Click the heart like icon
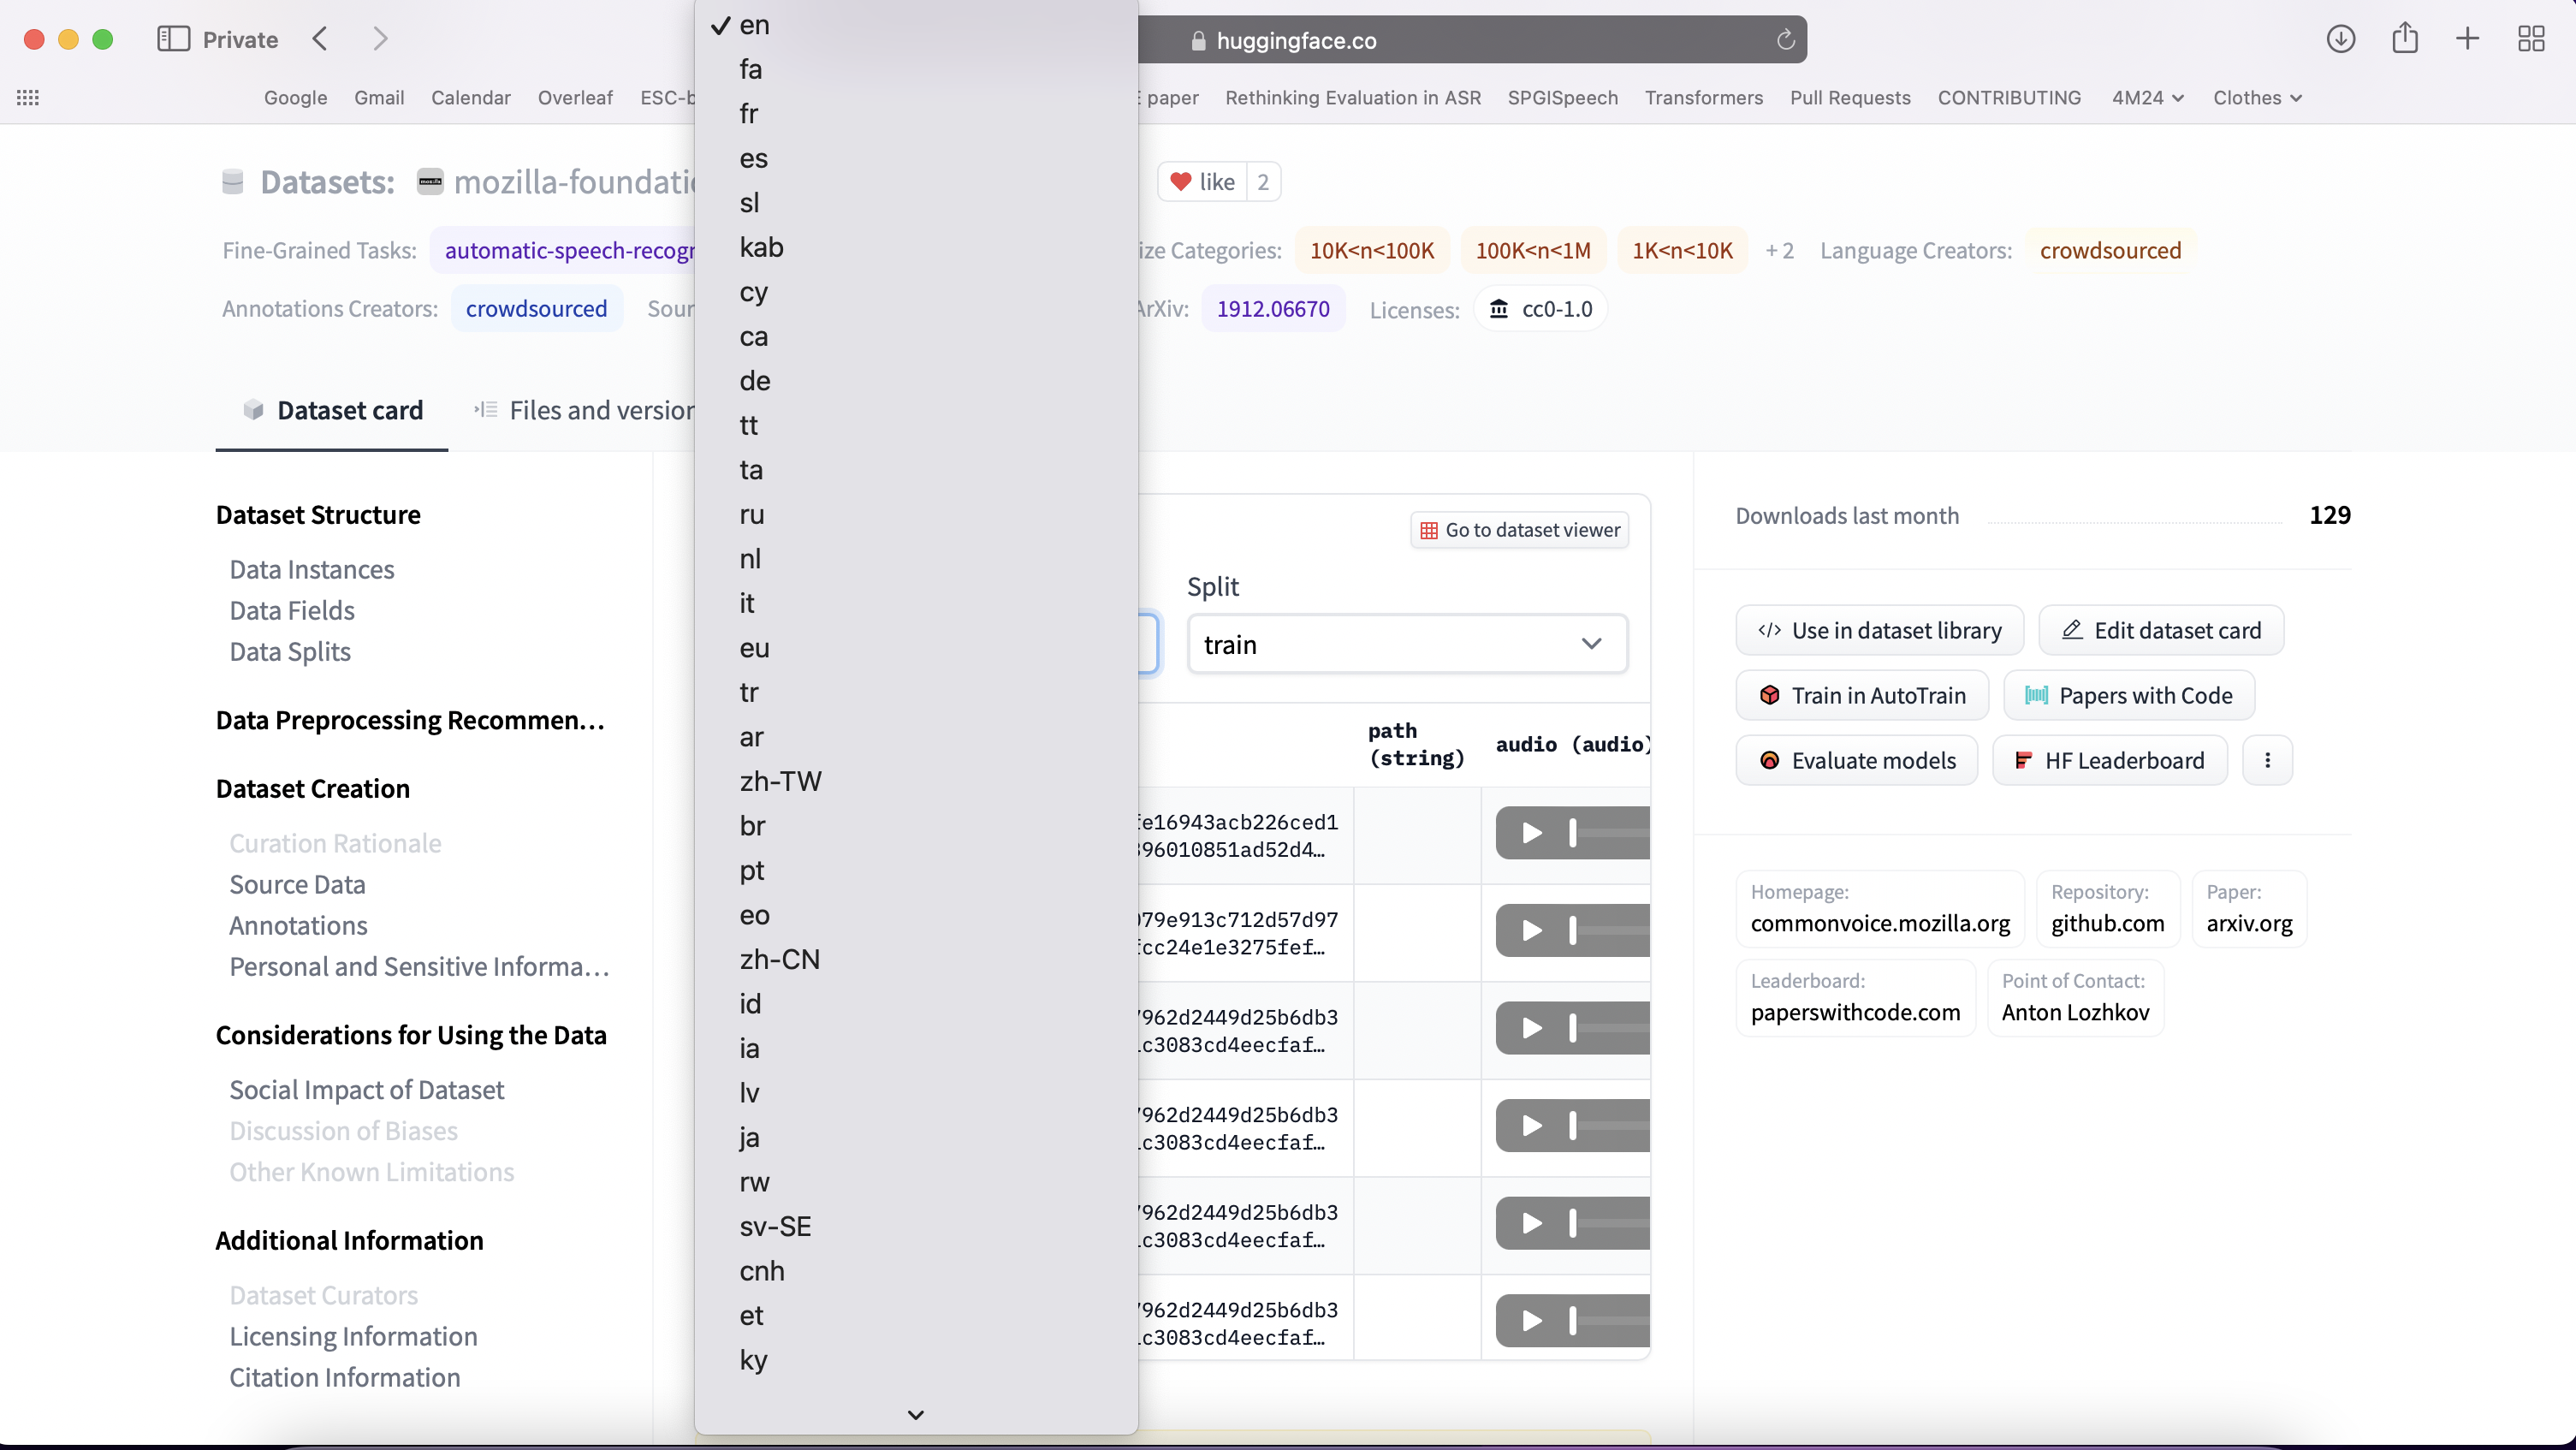2576x1450 pixels. (x=1181, y=182)
